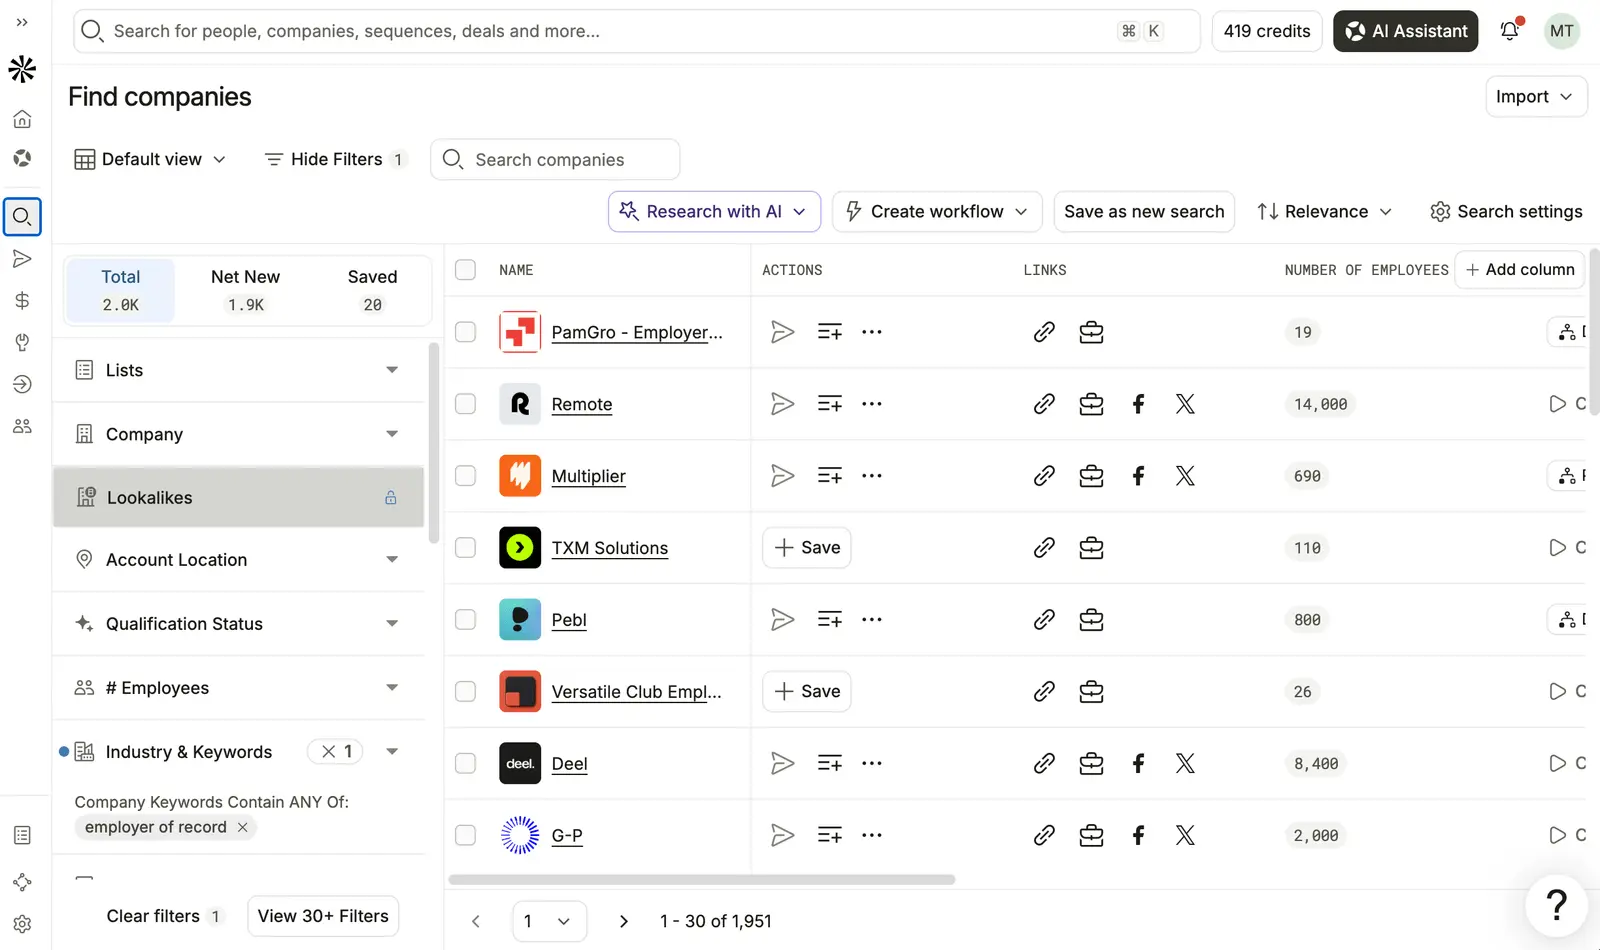
Task: Switch to the Saved tab
Action: (x=373, y=290)
